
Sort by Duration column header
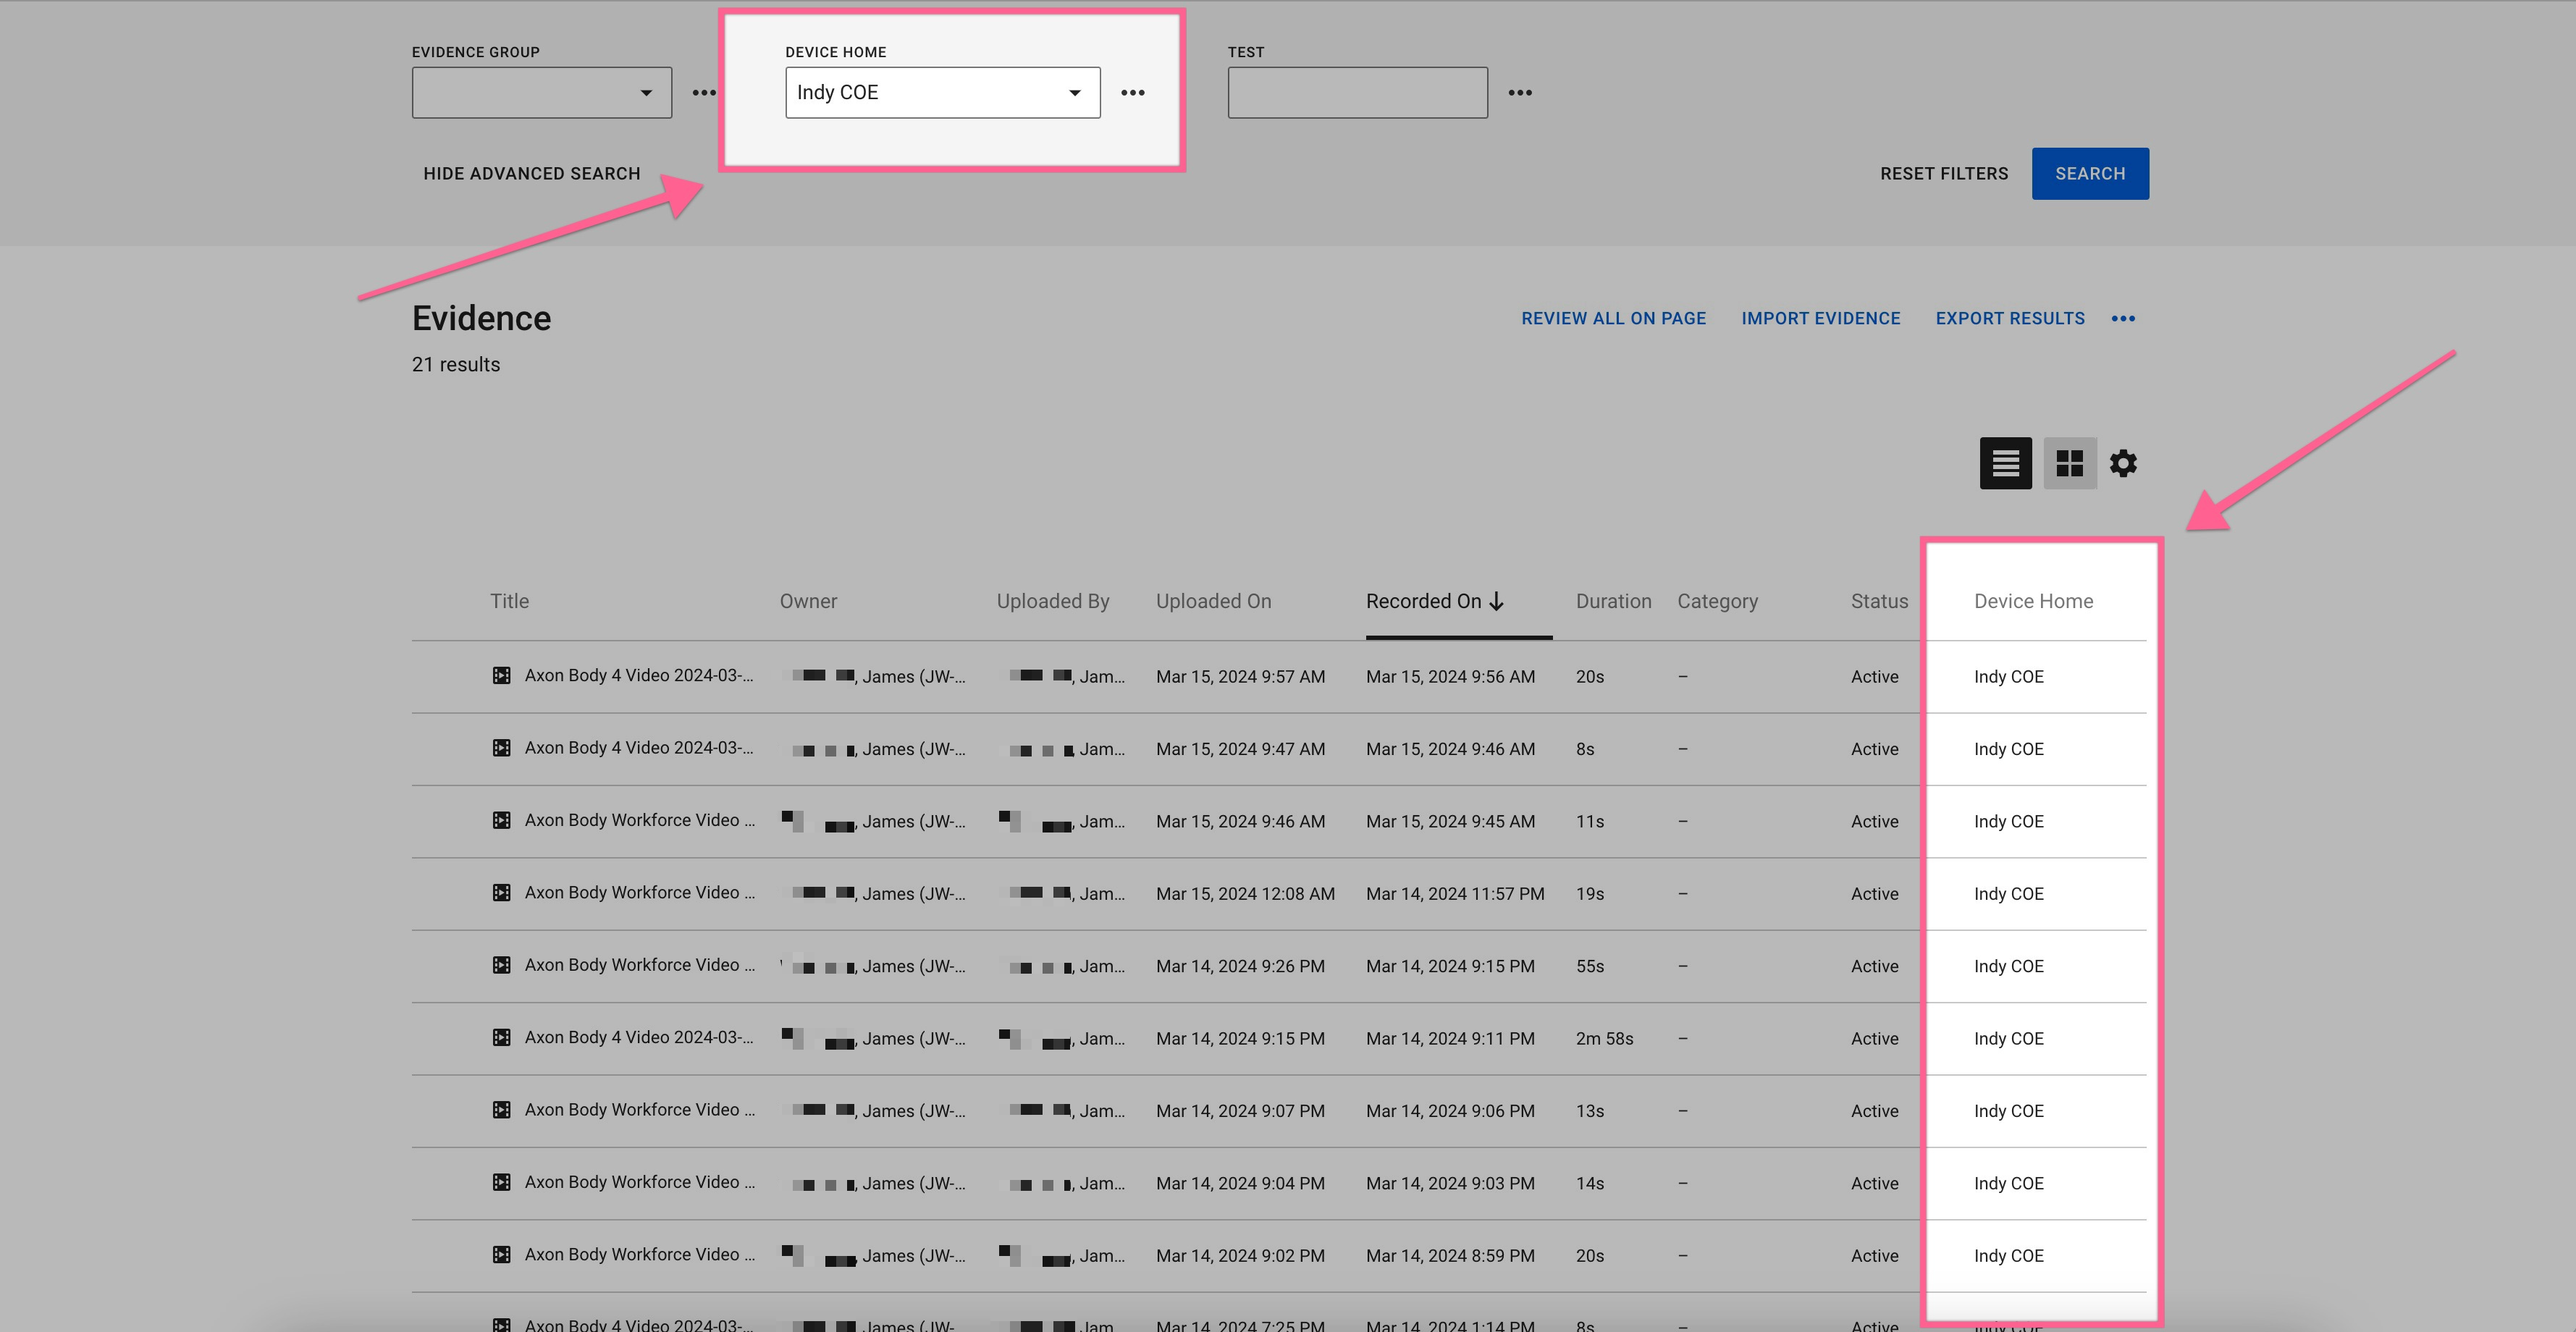tap(1613, 601)
